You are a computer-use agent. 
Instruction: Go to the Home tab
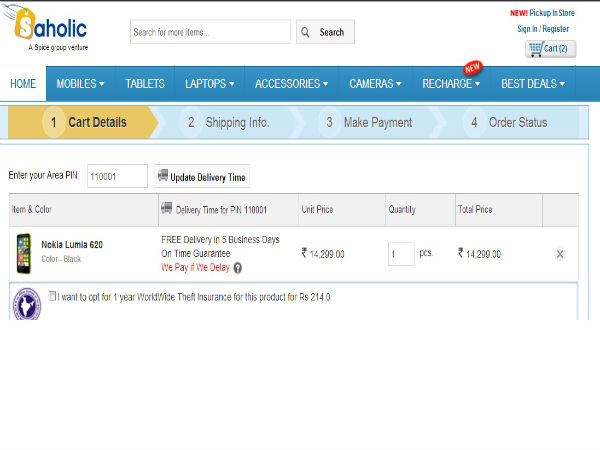point(23,84)
